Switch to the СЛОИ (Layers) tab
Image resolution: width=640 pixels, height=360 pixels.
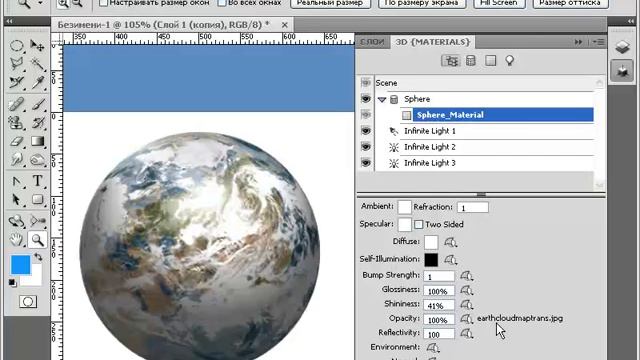pos(372,42)
